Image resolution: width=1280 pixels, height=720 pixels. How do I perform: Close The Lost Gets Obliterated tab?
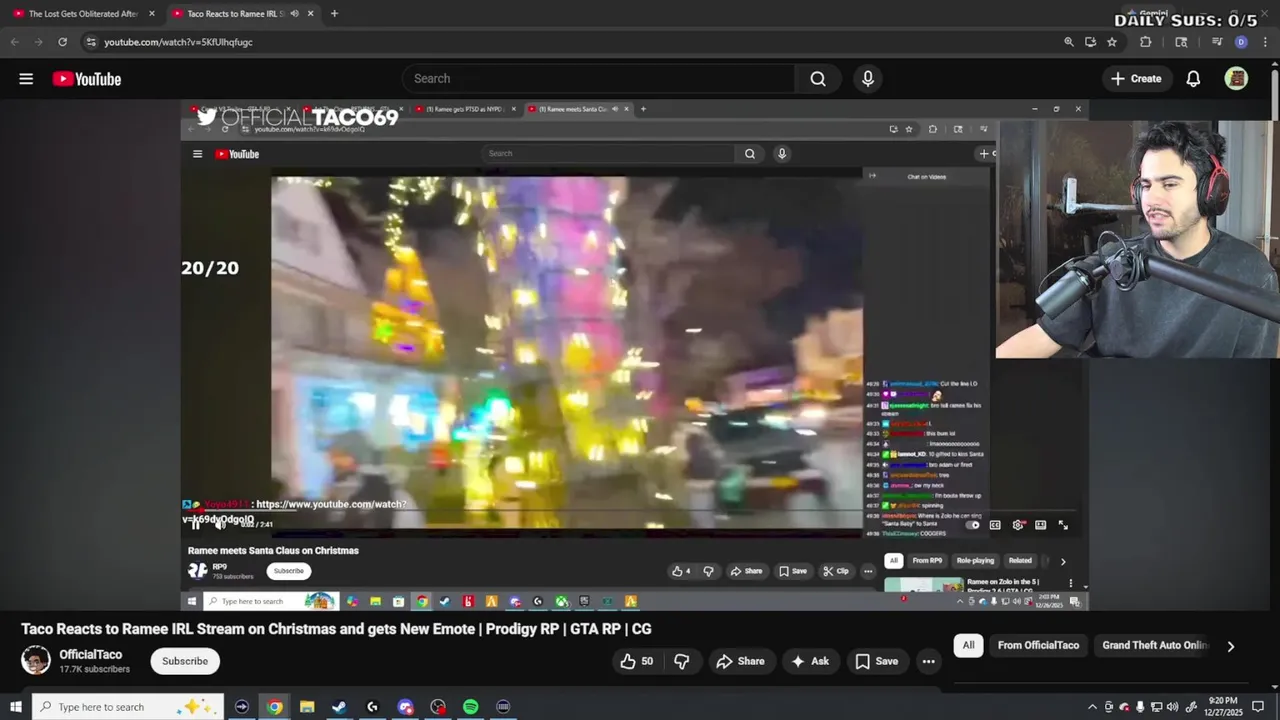[x=152, y=14]
